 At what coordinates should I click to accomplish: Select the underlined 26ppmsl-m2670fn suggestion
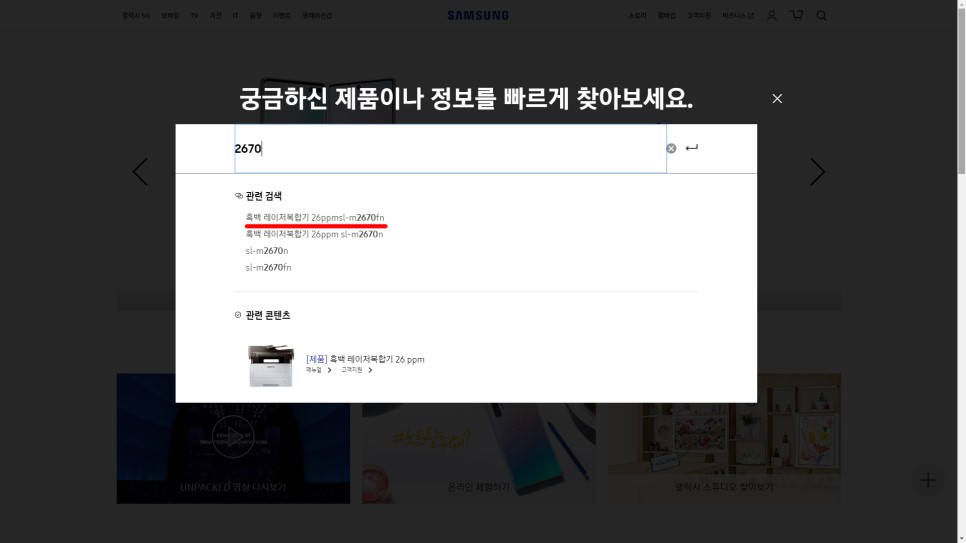tap(315, 218)
